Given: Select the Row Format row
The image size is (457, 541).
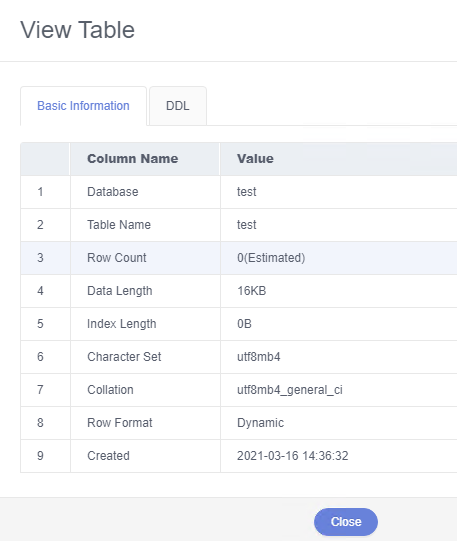Looking at the screenshot, I should (x=239, y=423).
